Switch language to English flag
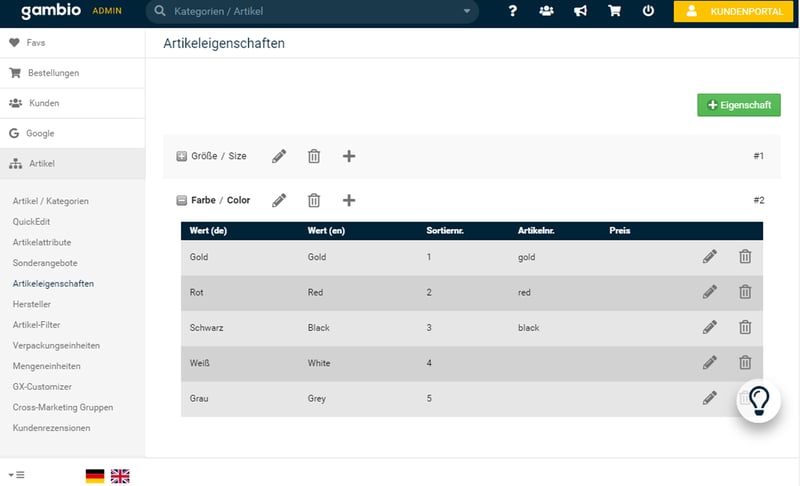Image resolution: width=800 pixels, height=486 pixels. pyautogui.click(x=120, y=476)
